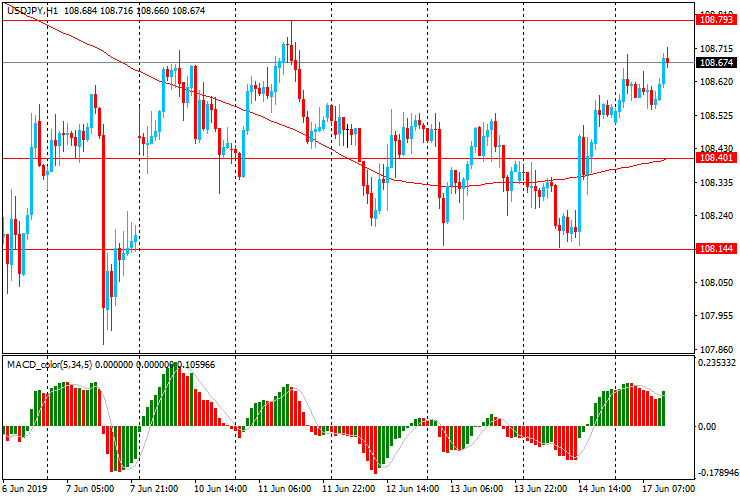Click the 13 Jun 22:00 time label
The image size is (740, 500).
pyautogui.click(x=540, y=488)
